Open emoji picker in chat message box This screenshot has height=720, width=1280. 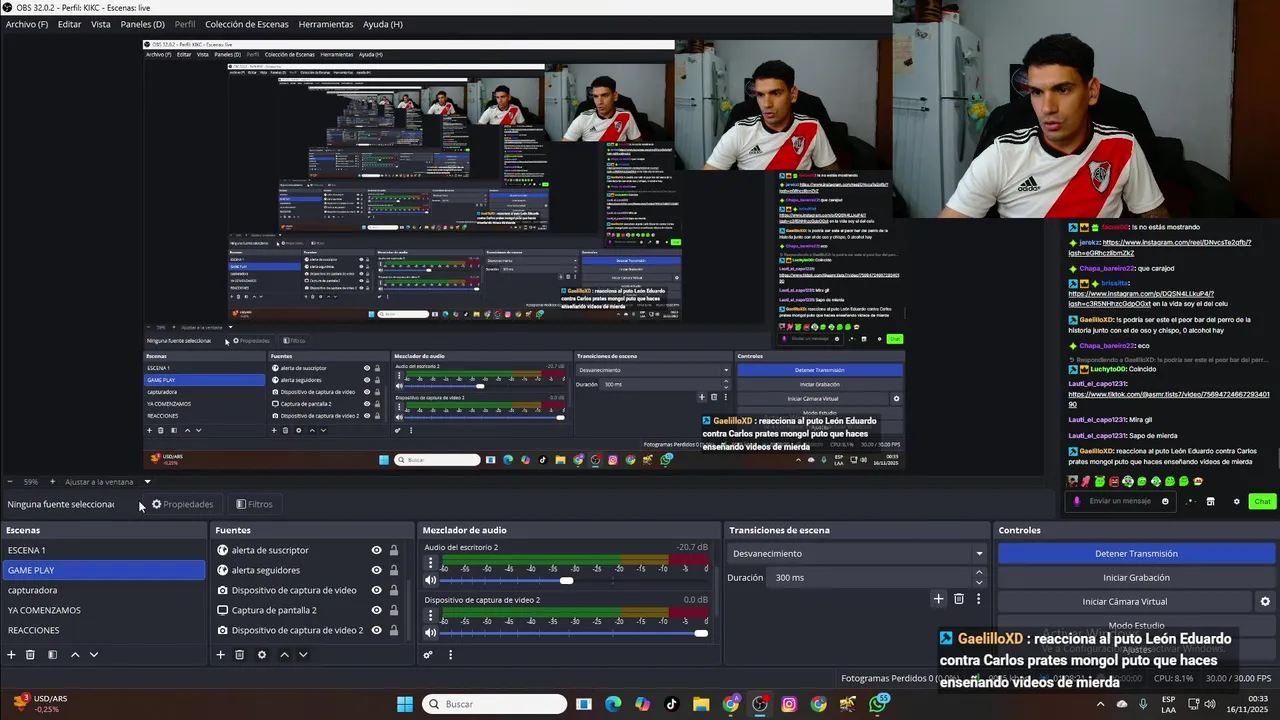coord(1165,501)
